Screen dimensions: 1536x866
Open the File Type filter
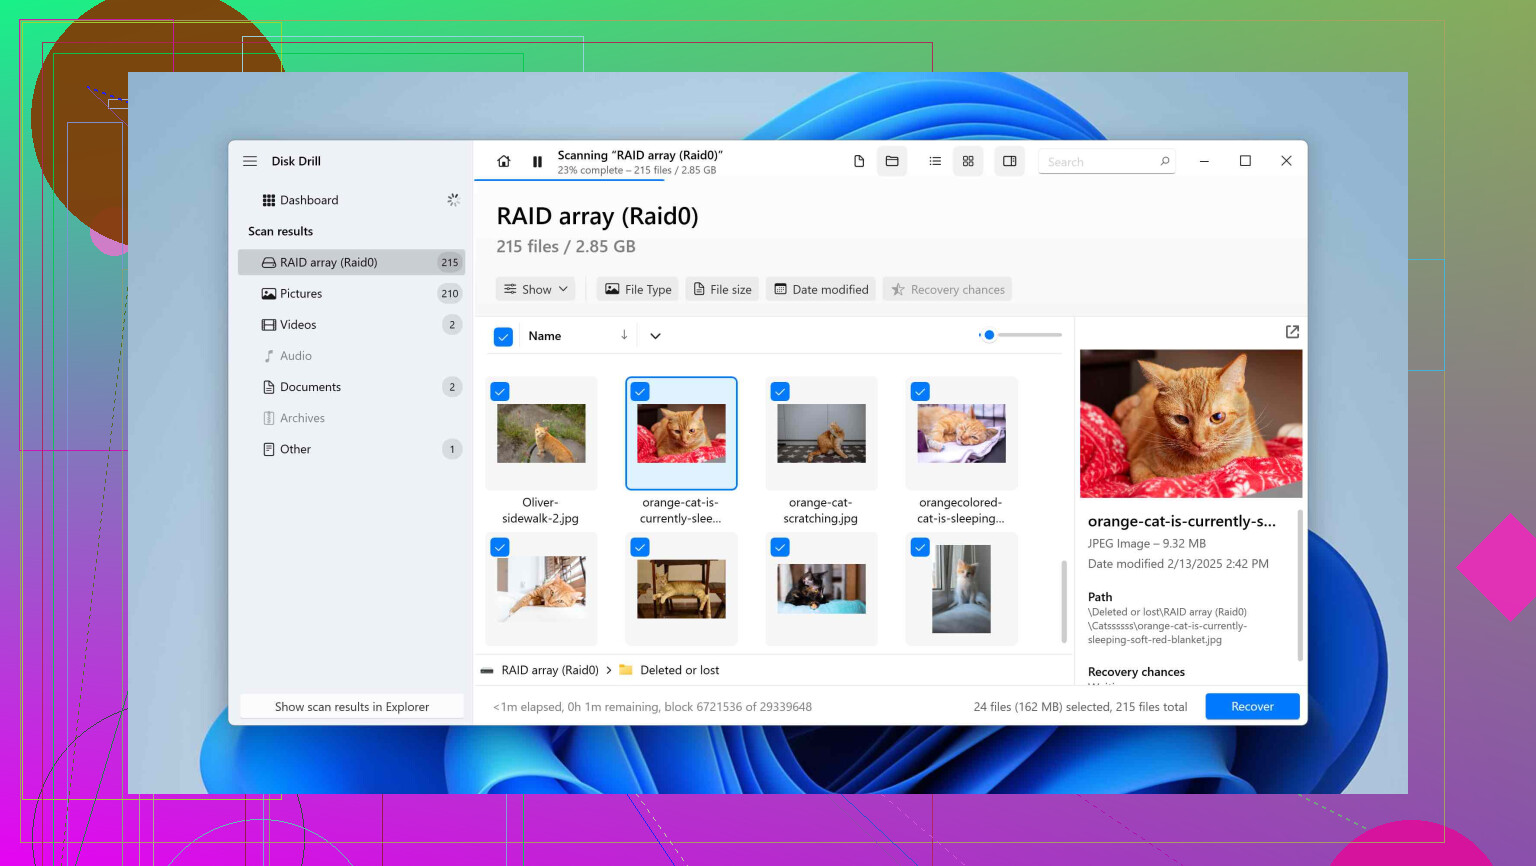pyautogui.click(x=638, y=290)
